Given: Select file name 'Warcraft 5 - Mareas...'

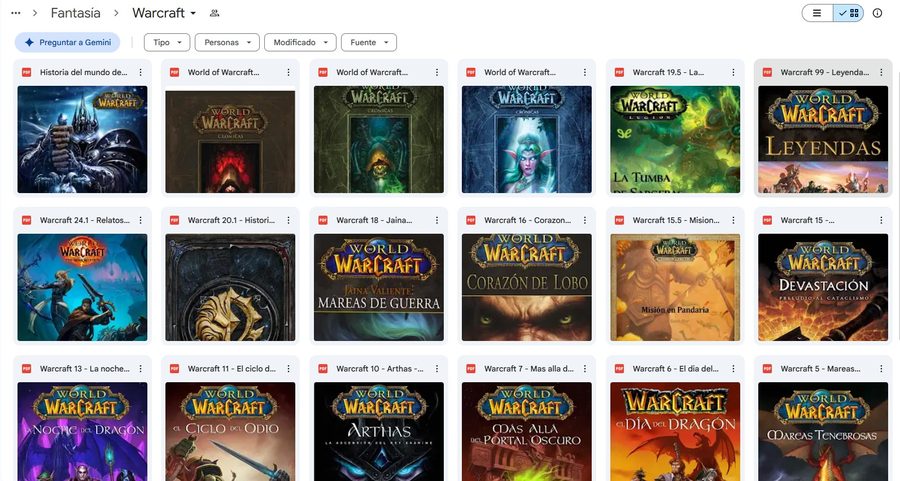Looking at the screenshot, I should click(820, 368).
